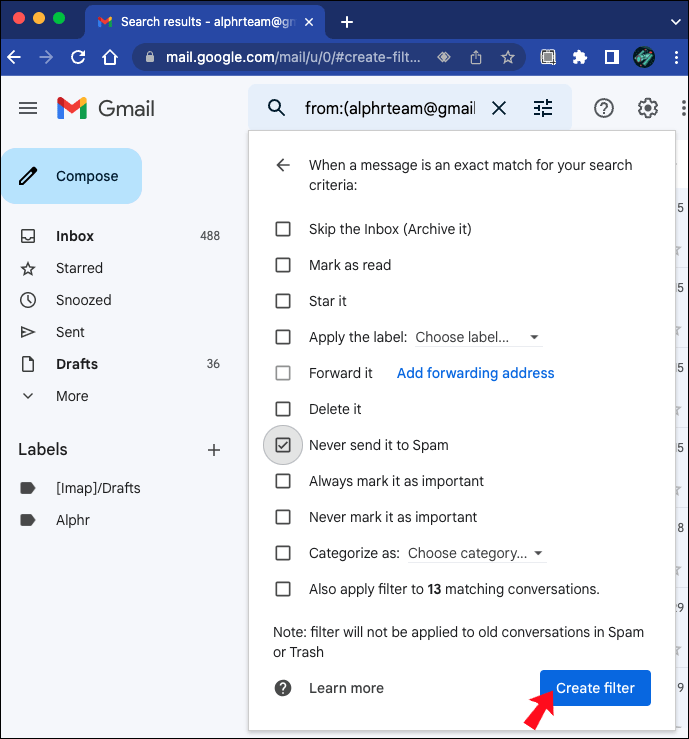689x739 pixels.
Task: Check Also apply filter to 13 matching conversations
Action: pos(283,589)
